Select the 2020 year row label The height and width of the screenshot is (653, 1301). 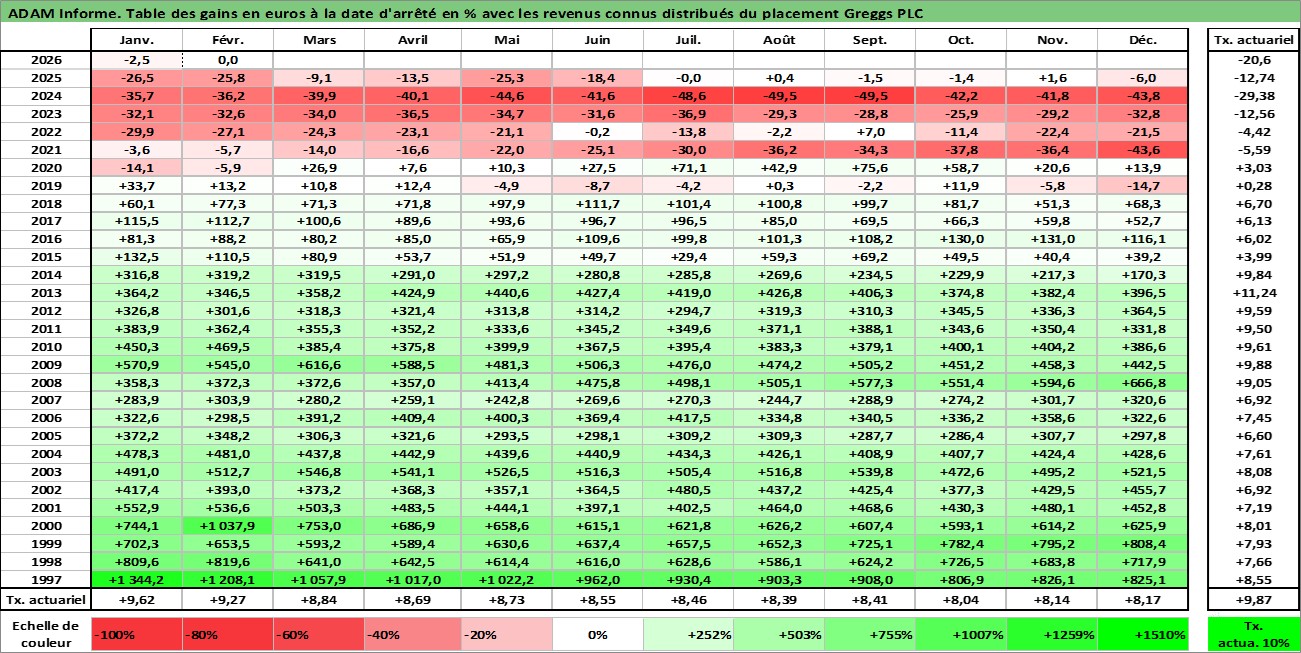click(x=44, y=168)
